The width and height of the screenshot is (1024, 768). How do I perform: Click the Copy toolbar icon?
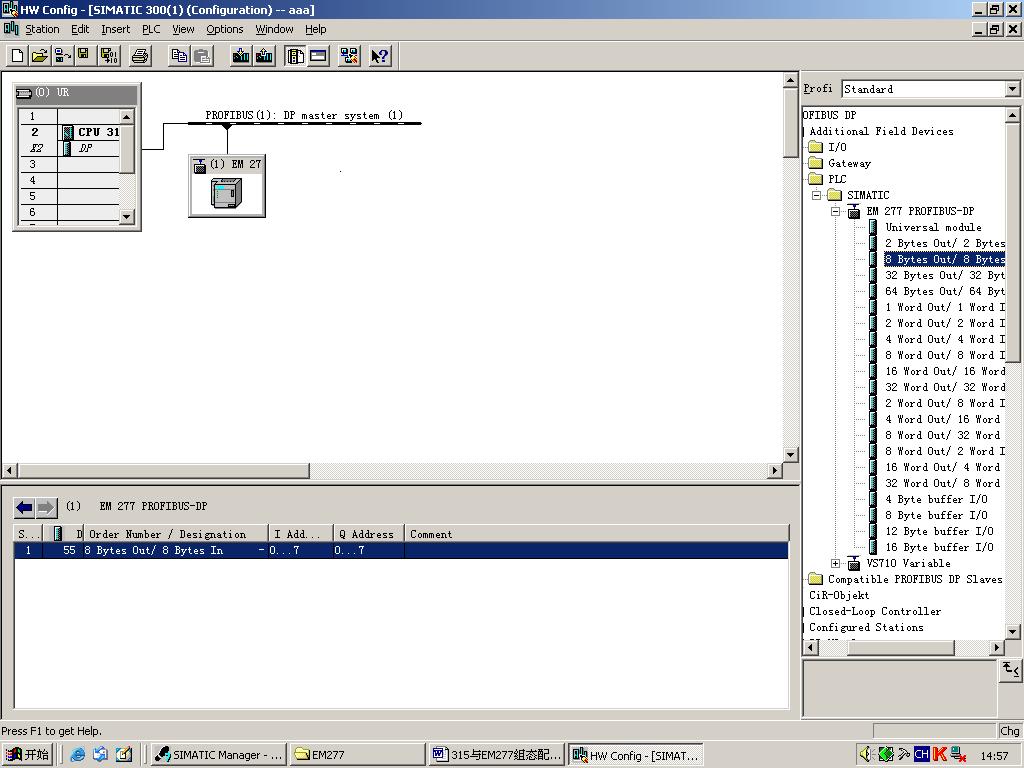point(179,56)
